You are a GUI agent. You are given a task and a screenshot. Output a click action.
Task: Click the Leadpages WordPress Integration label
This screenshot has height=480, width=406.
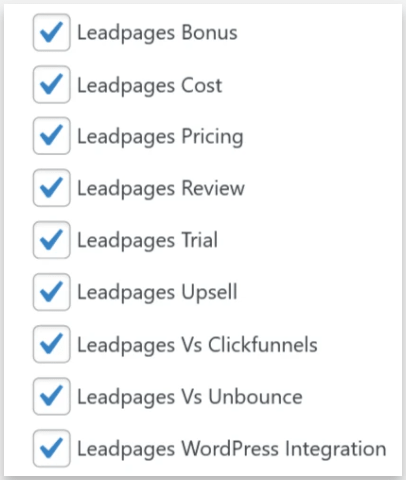coord(232,450)
